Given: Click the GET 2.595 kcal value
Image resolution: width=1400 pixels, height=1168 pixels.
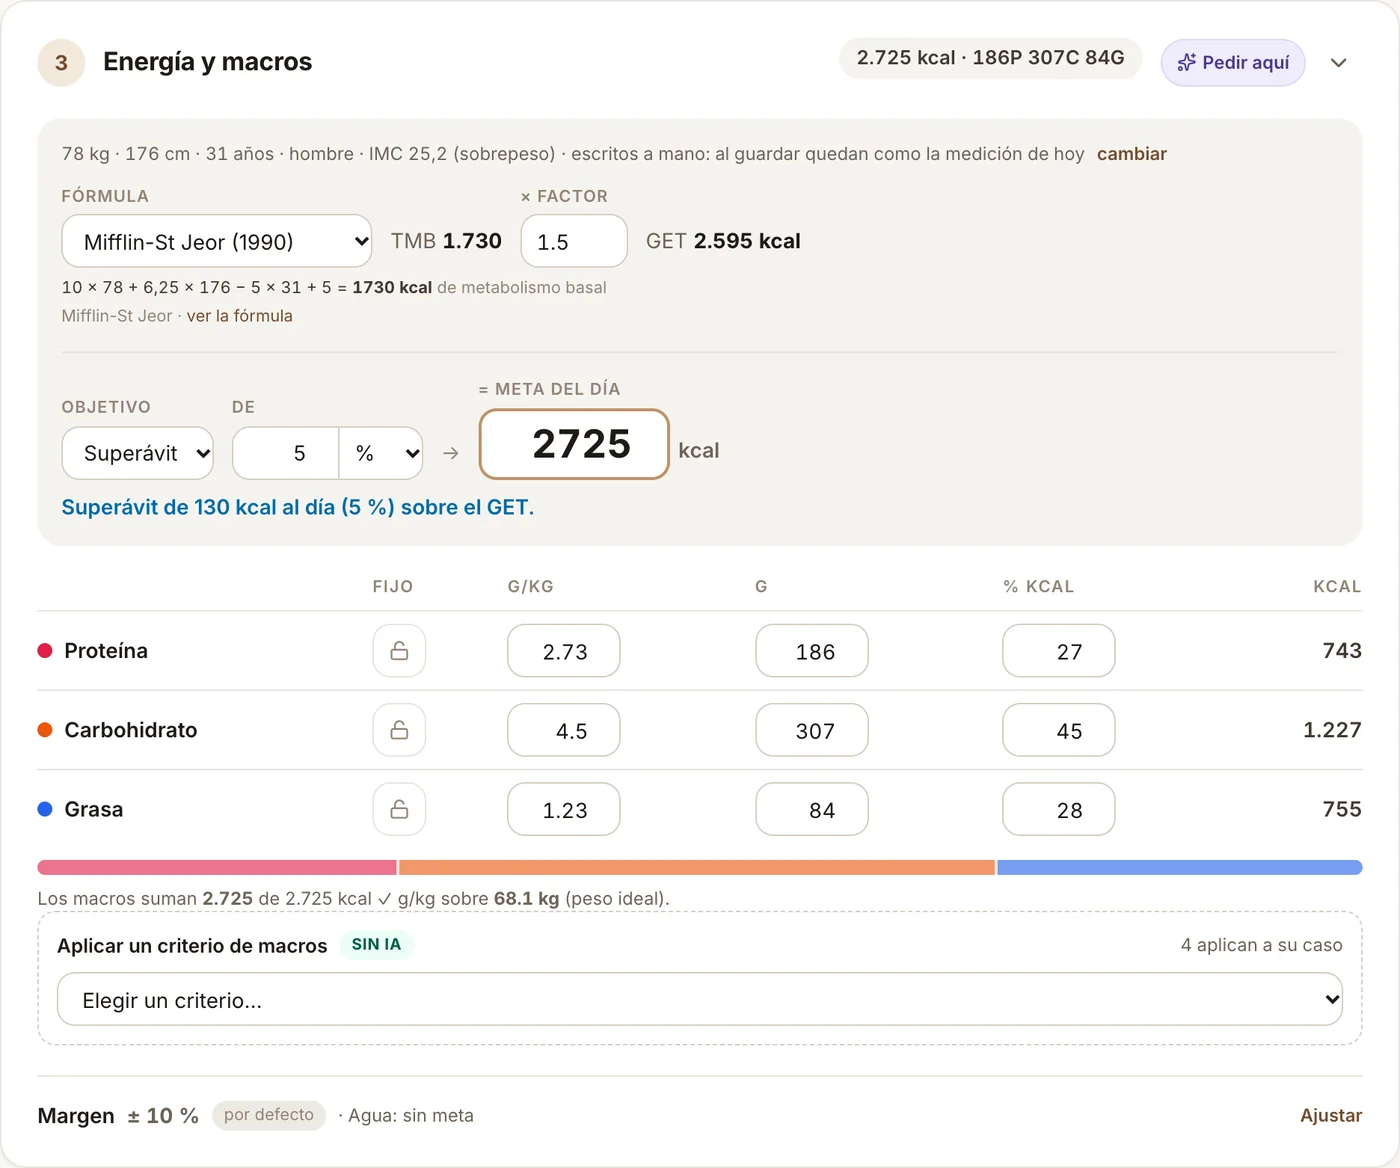Looking at the screenshot, I should tap(723, 241).
